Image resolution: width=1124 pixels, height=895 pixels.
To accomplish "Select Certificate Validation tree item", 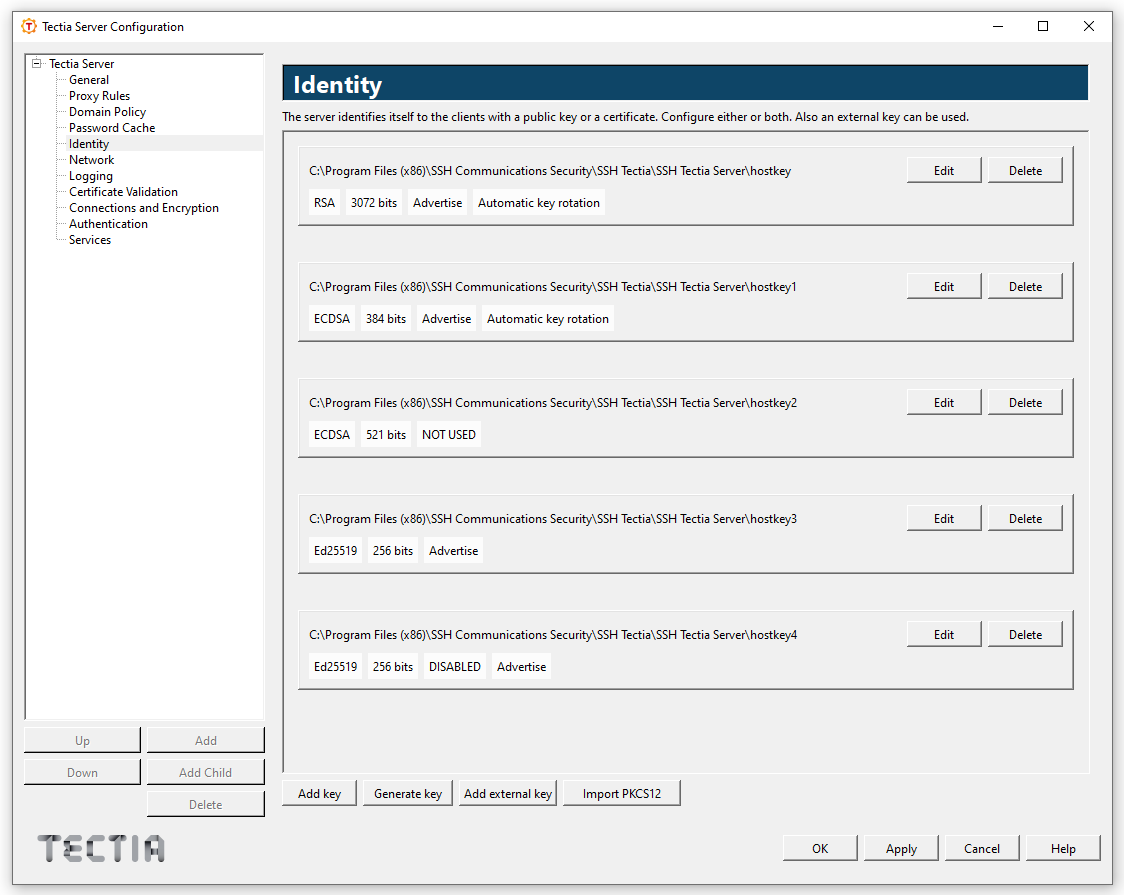I will [123, 191].
